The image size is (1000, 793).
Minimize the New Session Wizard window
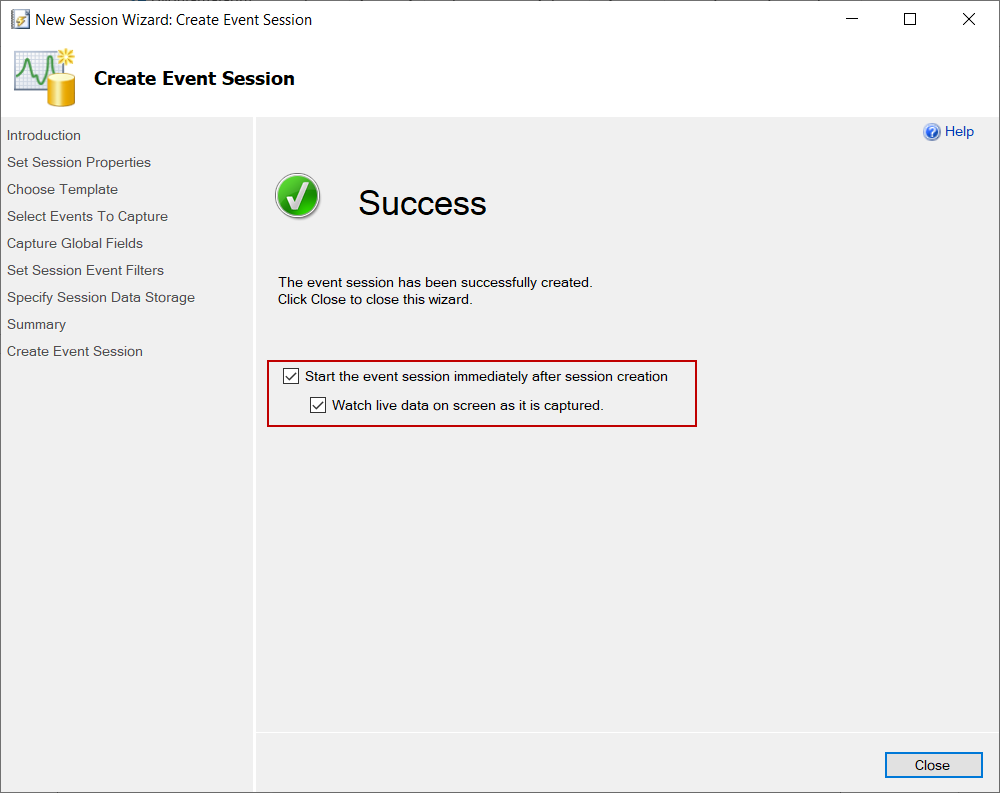click(851, 19)
